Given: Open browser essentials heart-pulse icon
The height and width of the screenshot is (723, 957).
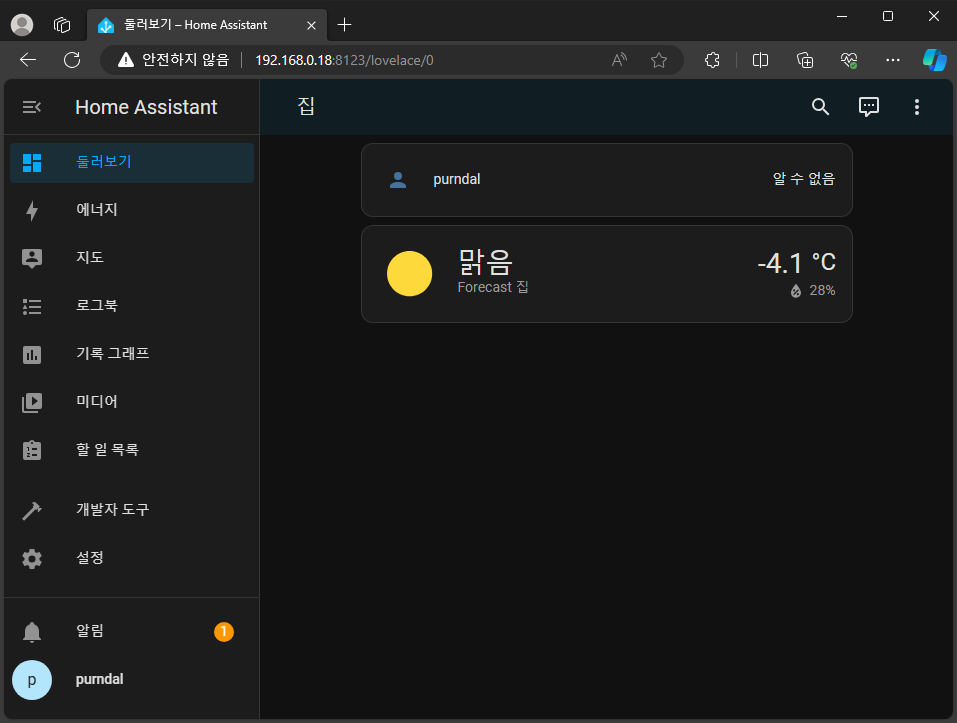Looking at the screenshot, I should point(848,60).
